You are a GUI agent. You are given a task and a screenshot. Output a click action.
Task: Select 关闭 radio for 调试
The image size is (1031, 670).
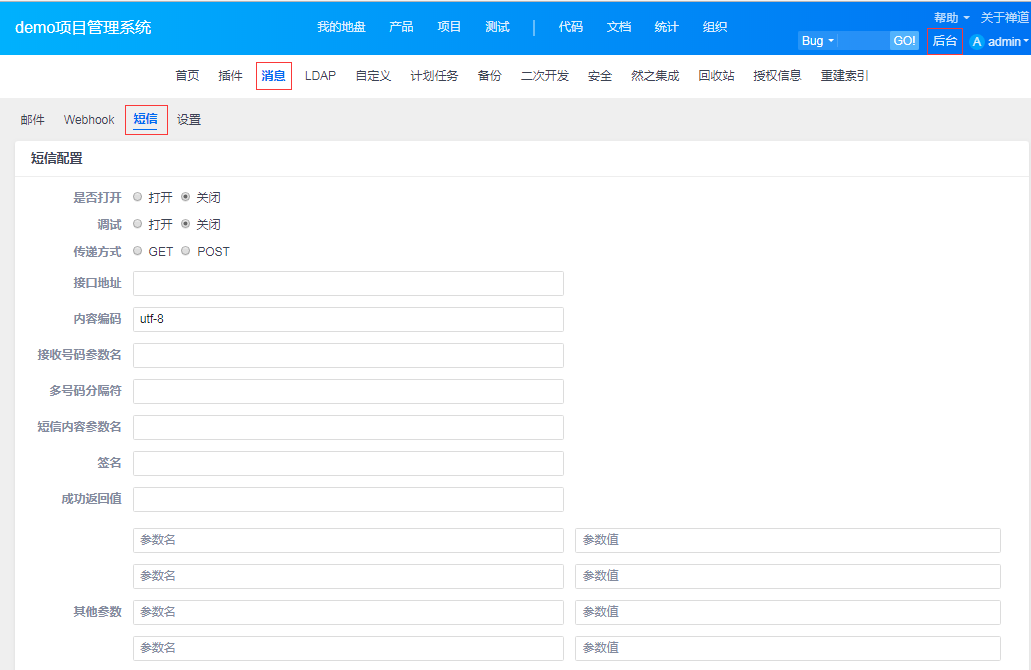[x=186, y=224]
